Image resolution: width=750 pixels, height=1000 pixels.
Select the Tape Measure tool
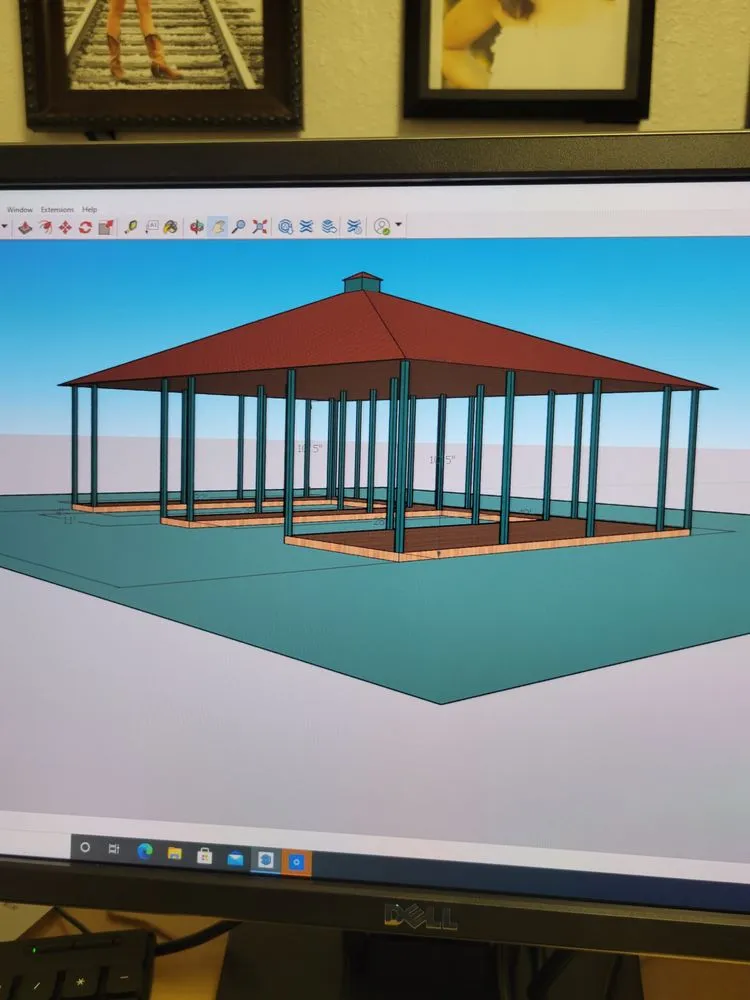coord(131,227)
